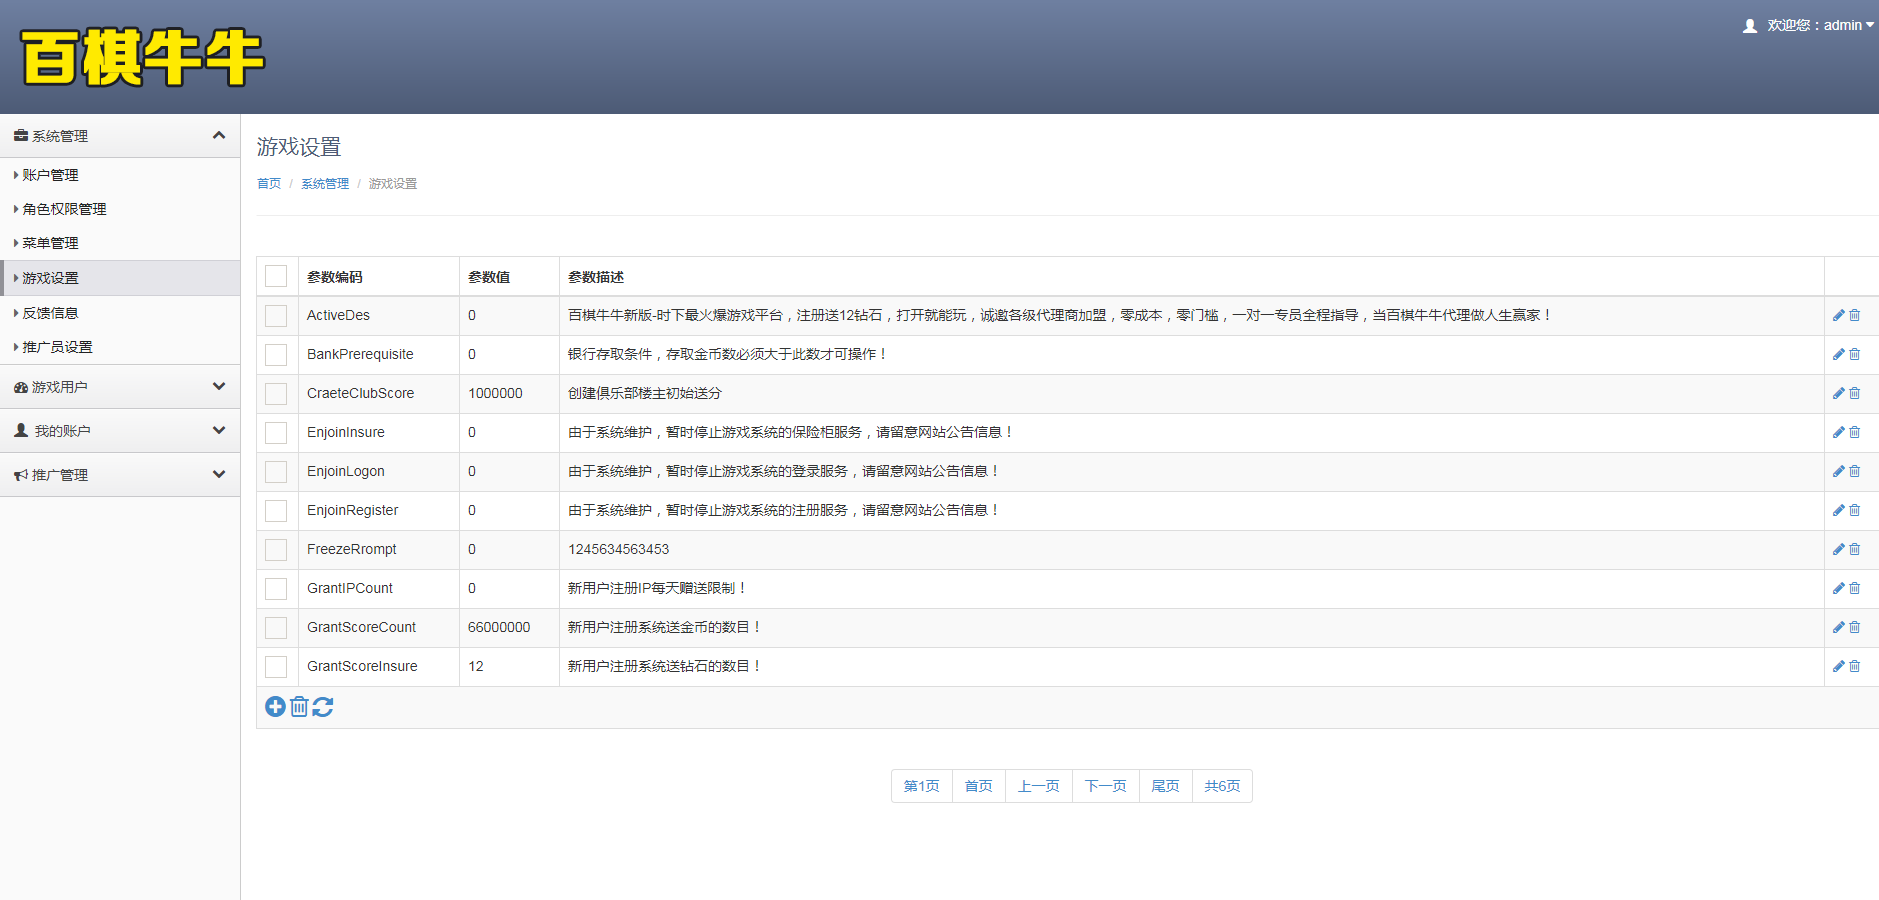
Task: Edit the FreezeRrompt row with pencil icon
Action: [x=1838, y=549]
